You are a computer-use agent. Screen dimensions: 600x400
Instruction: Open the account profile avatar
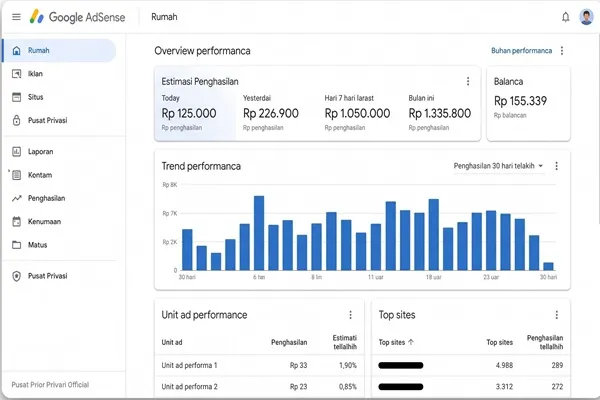click(586, 17)
